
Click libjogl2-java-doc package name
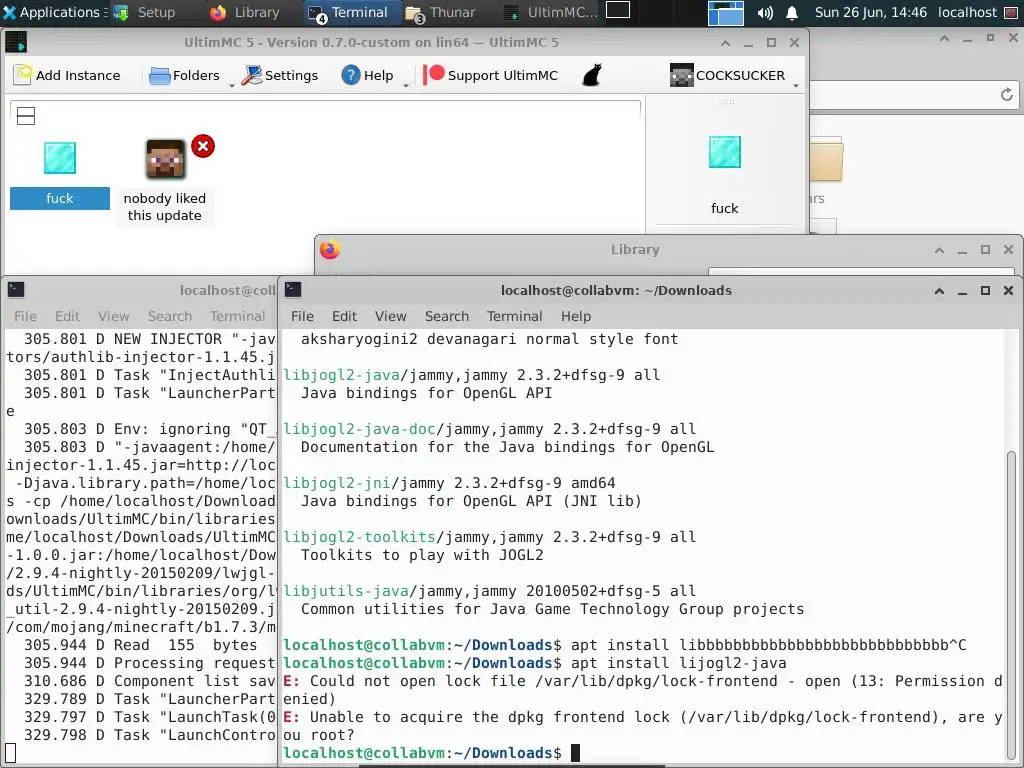pyautogui.click(x=359, y=429)
